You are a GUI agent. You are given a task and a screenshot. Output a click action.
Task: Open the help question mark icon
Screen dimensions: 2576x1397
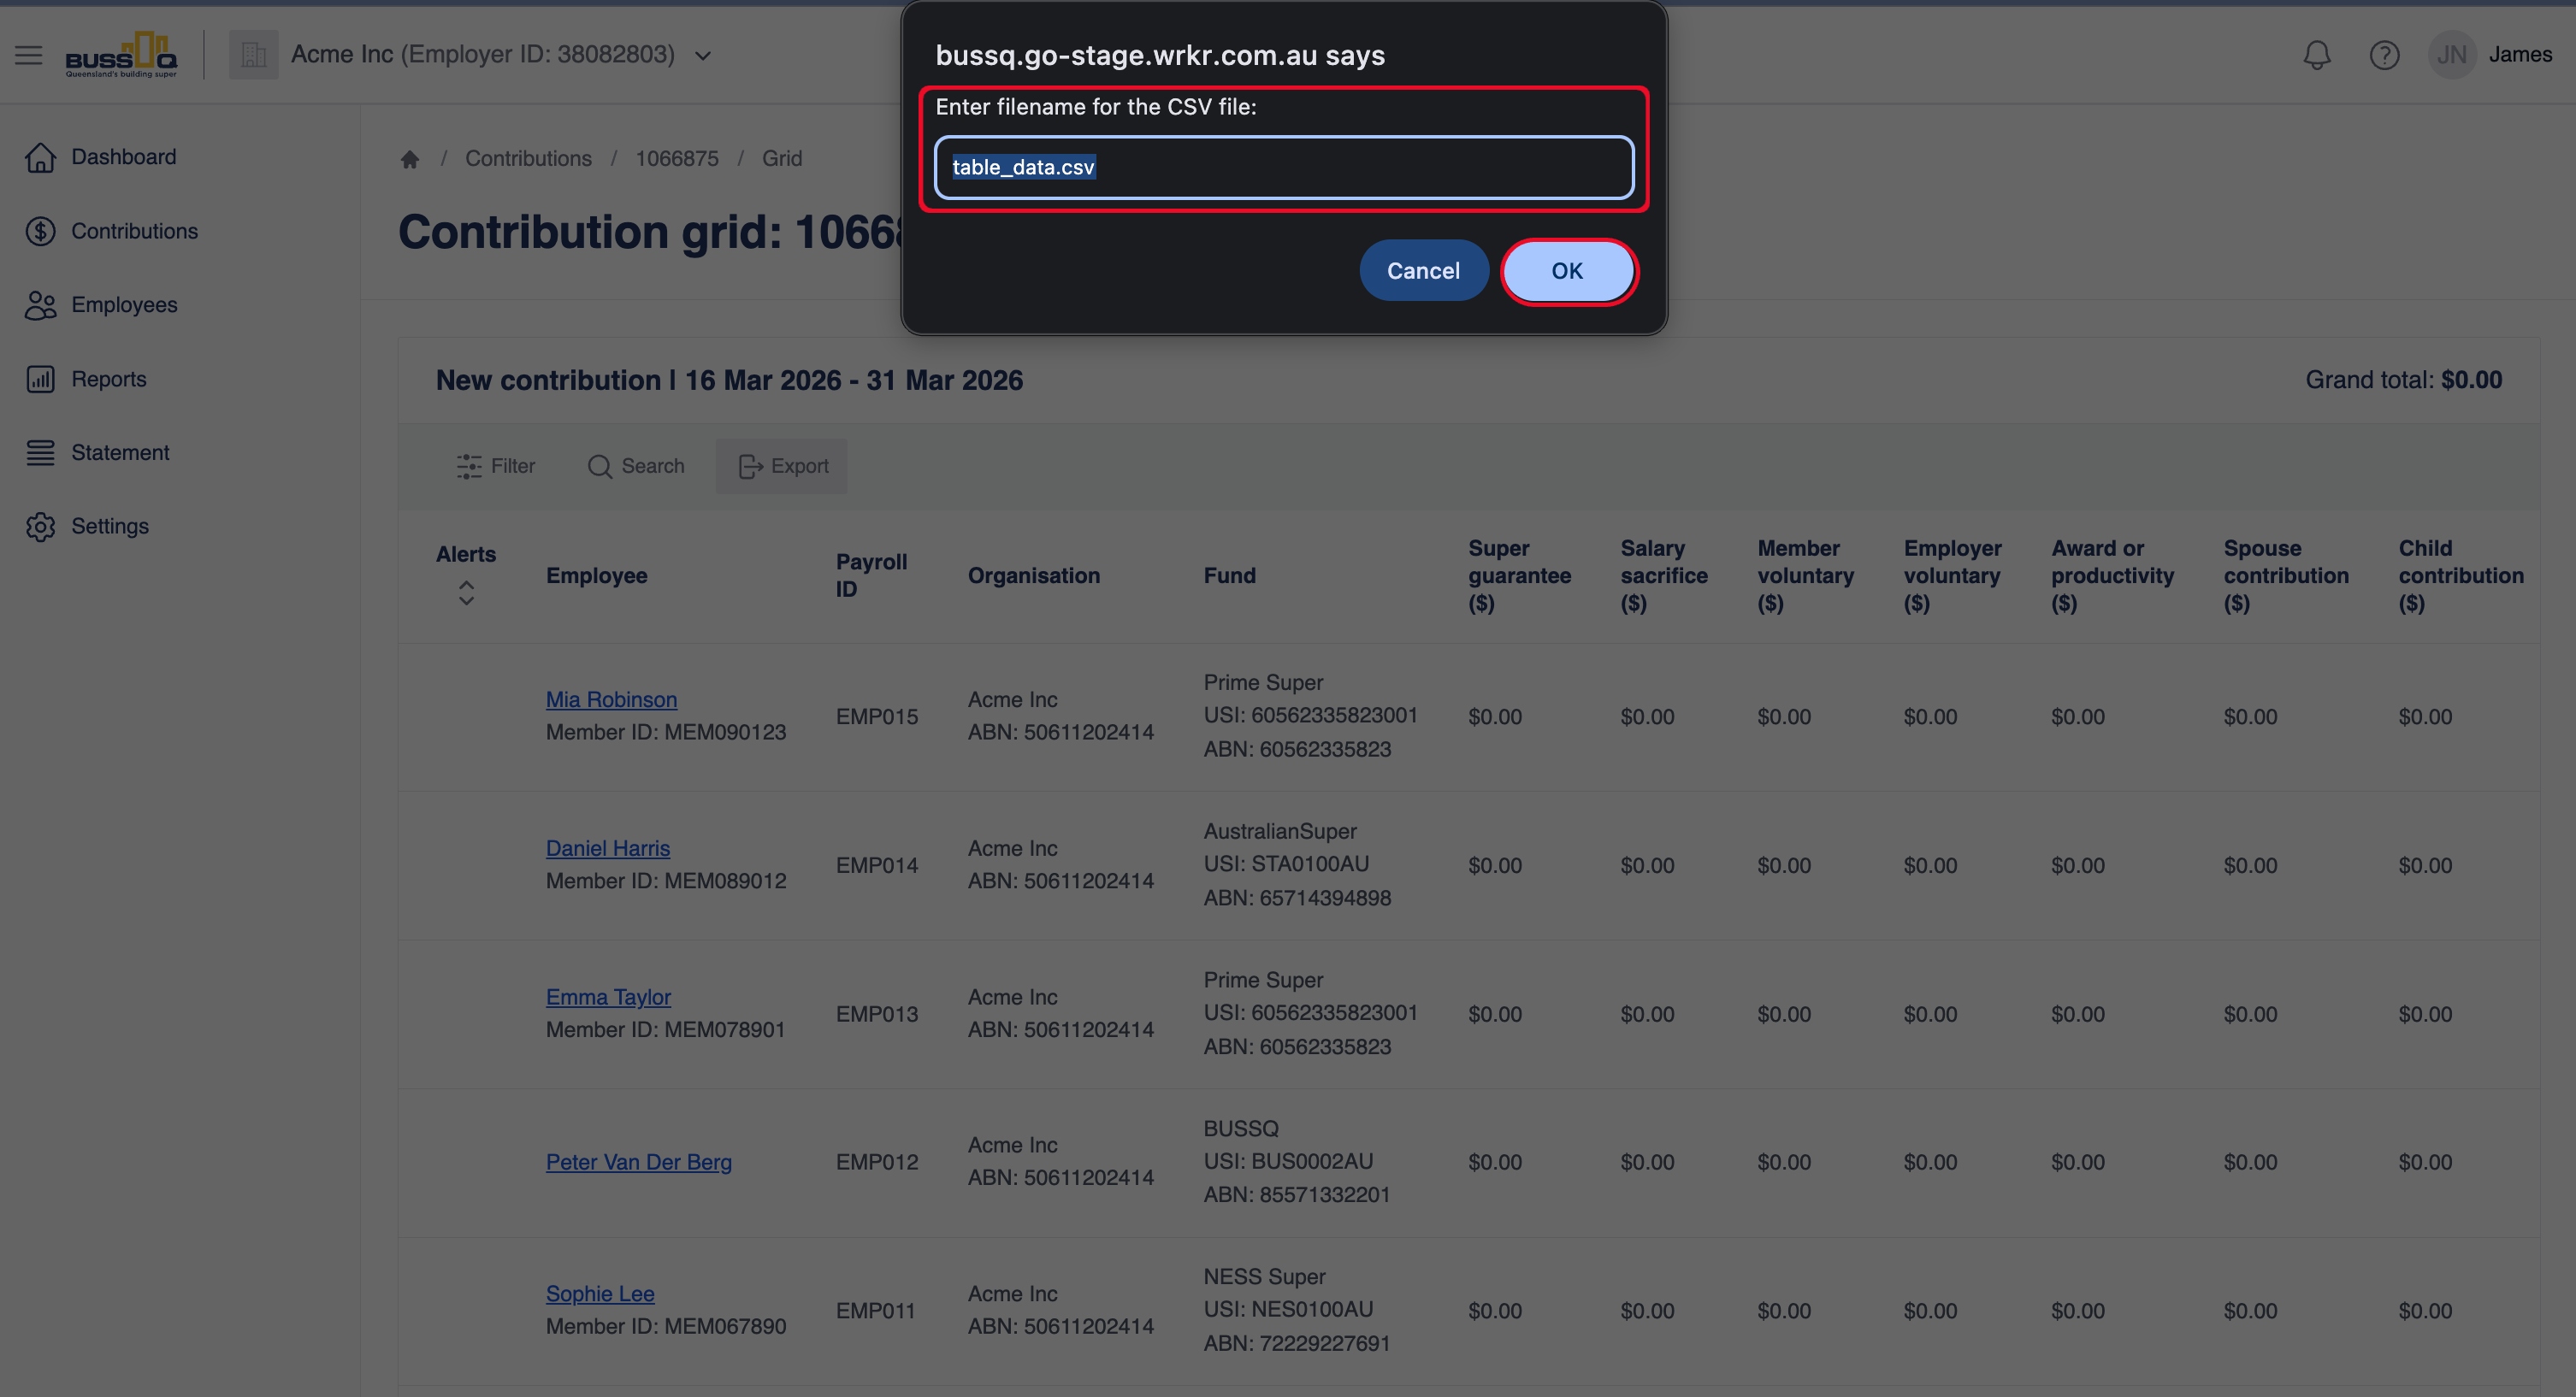pos(2384,55)
